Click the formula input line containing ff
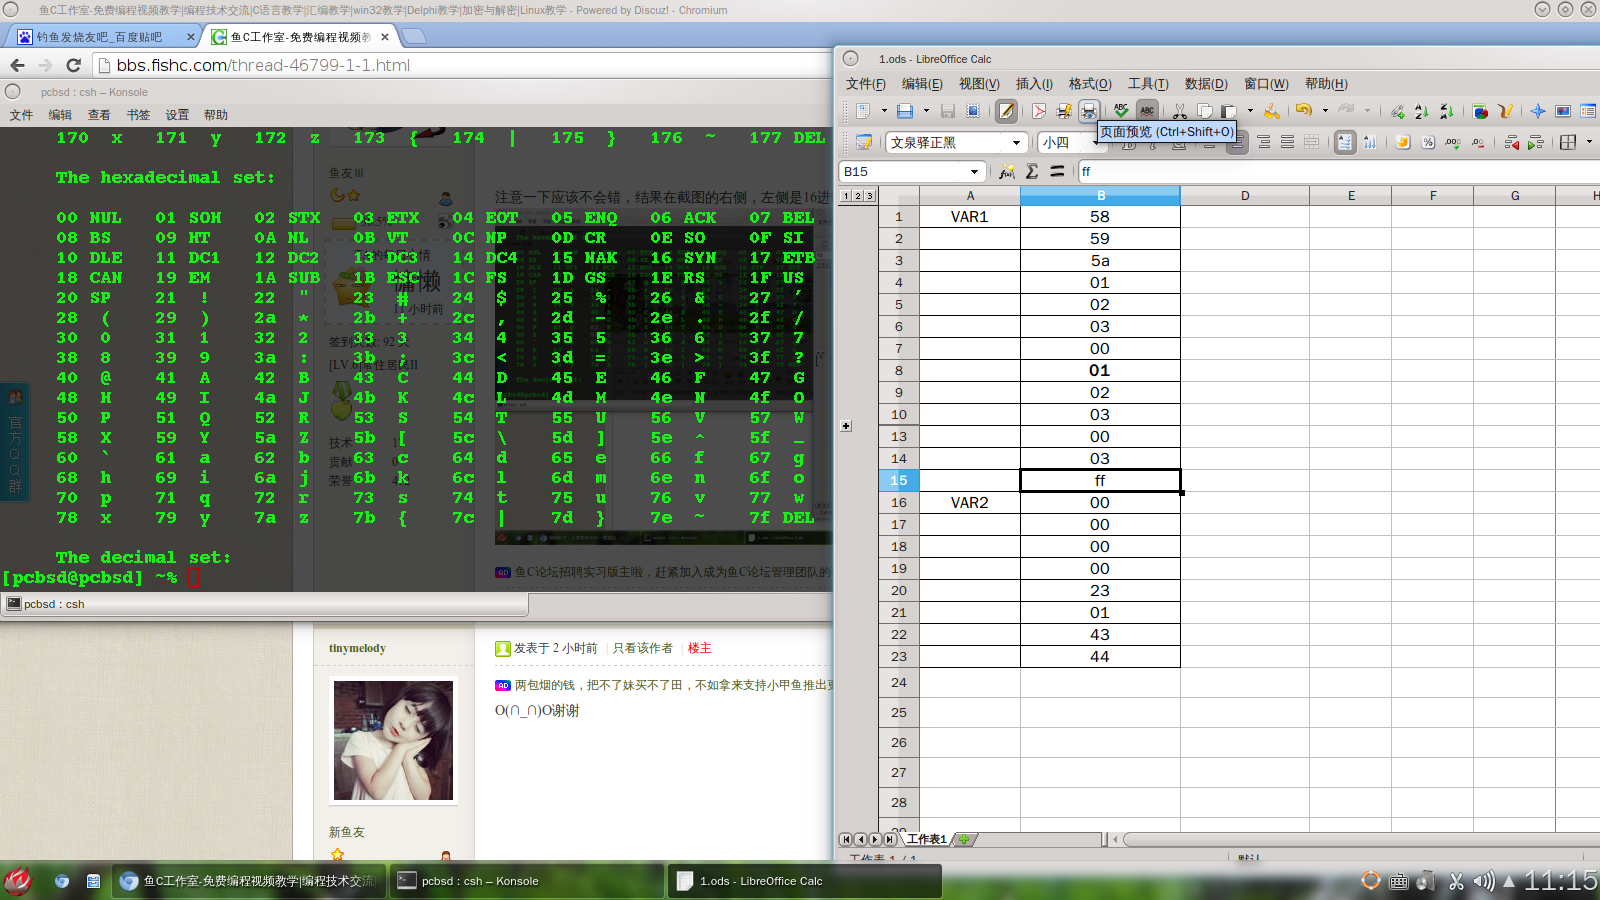 [x=1338, y=171]
